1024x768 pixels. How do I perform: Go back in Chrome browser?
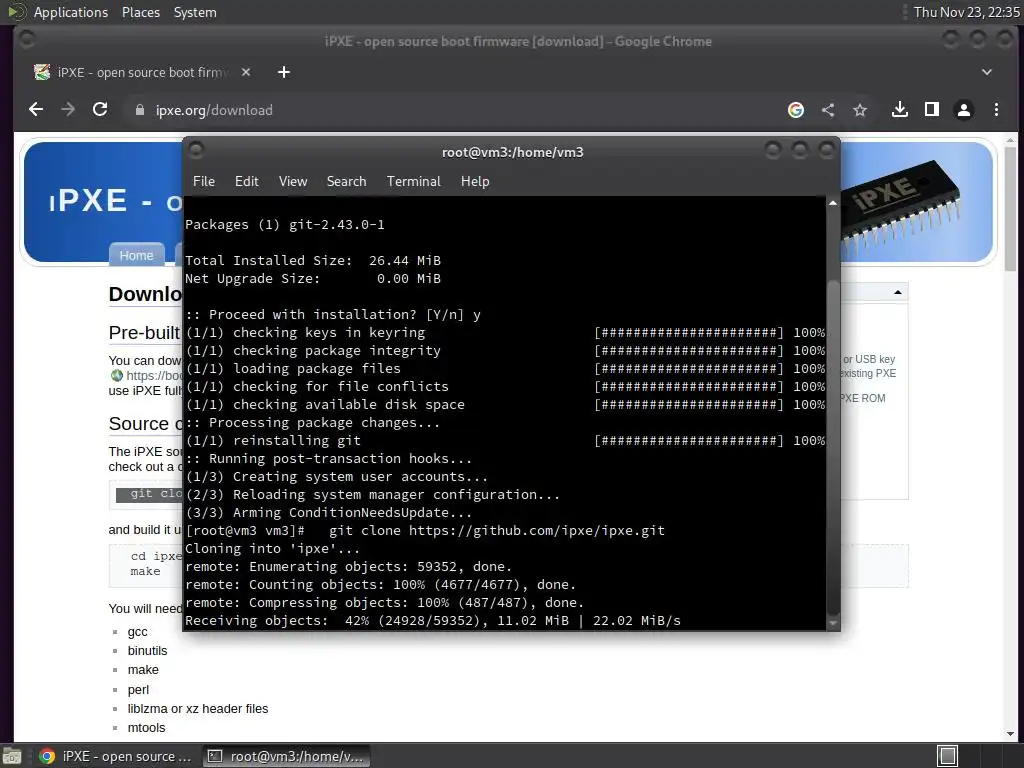coord(36,110)
